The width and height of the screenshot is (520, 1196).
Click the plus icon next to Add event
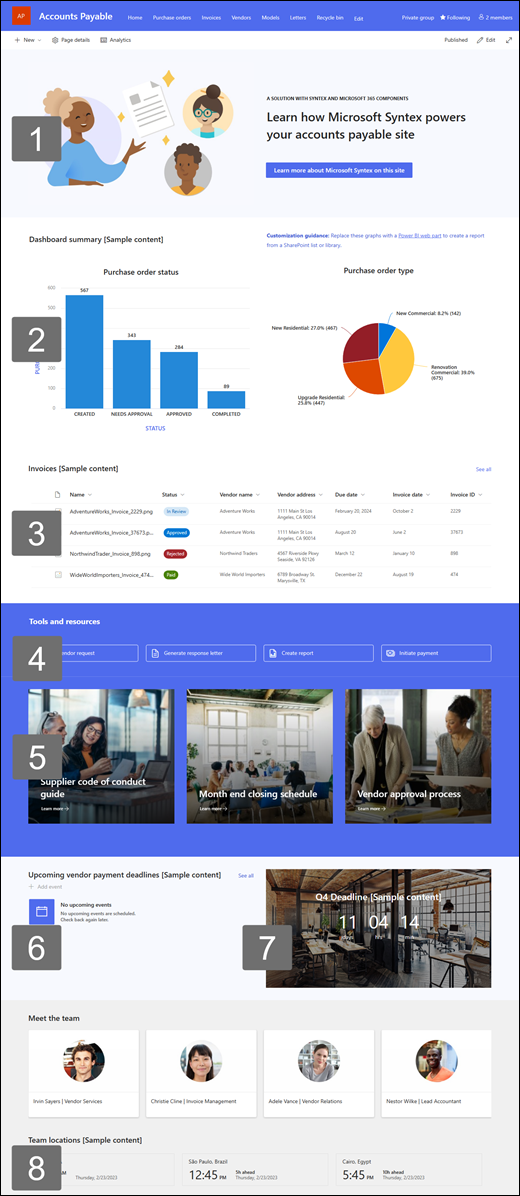[30, 887]
